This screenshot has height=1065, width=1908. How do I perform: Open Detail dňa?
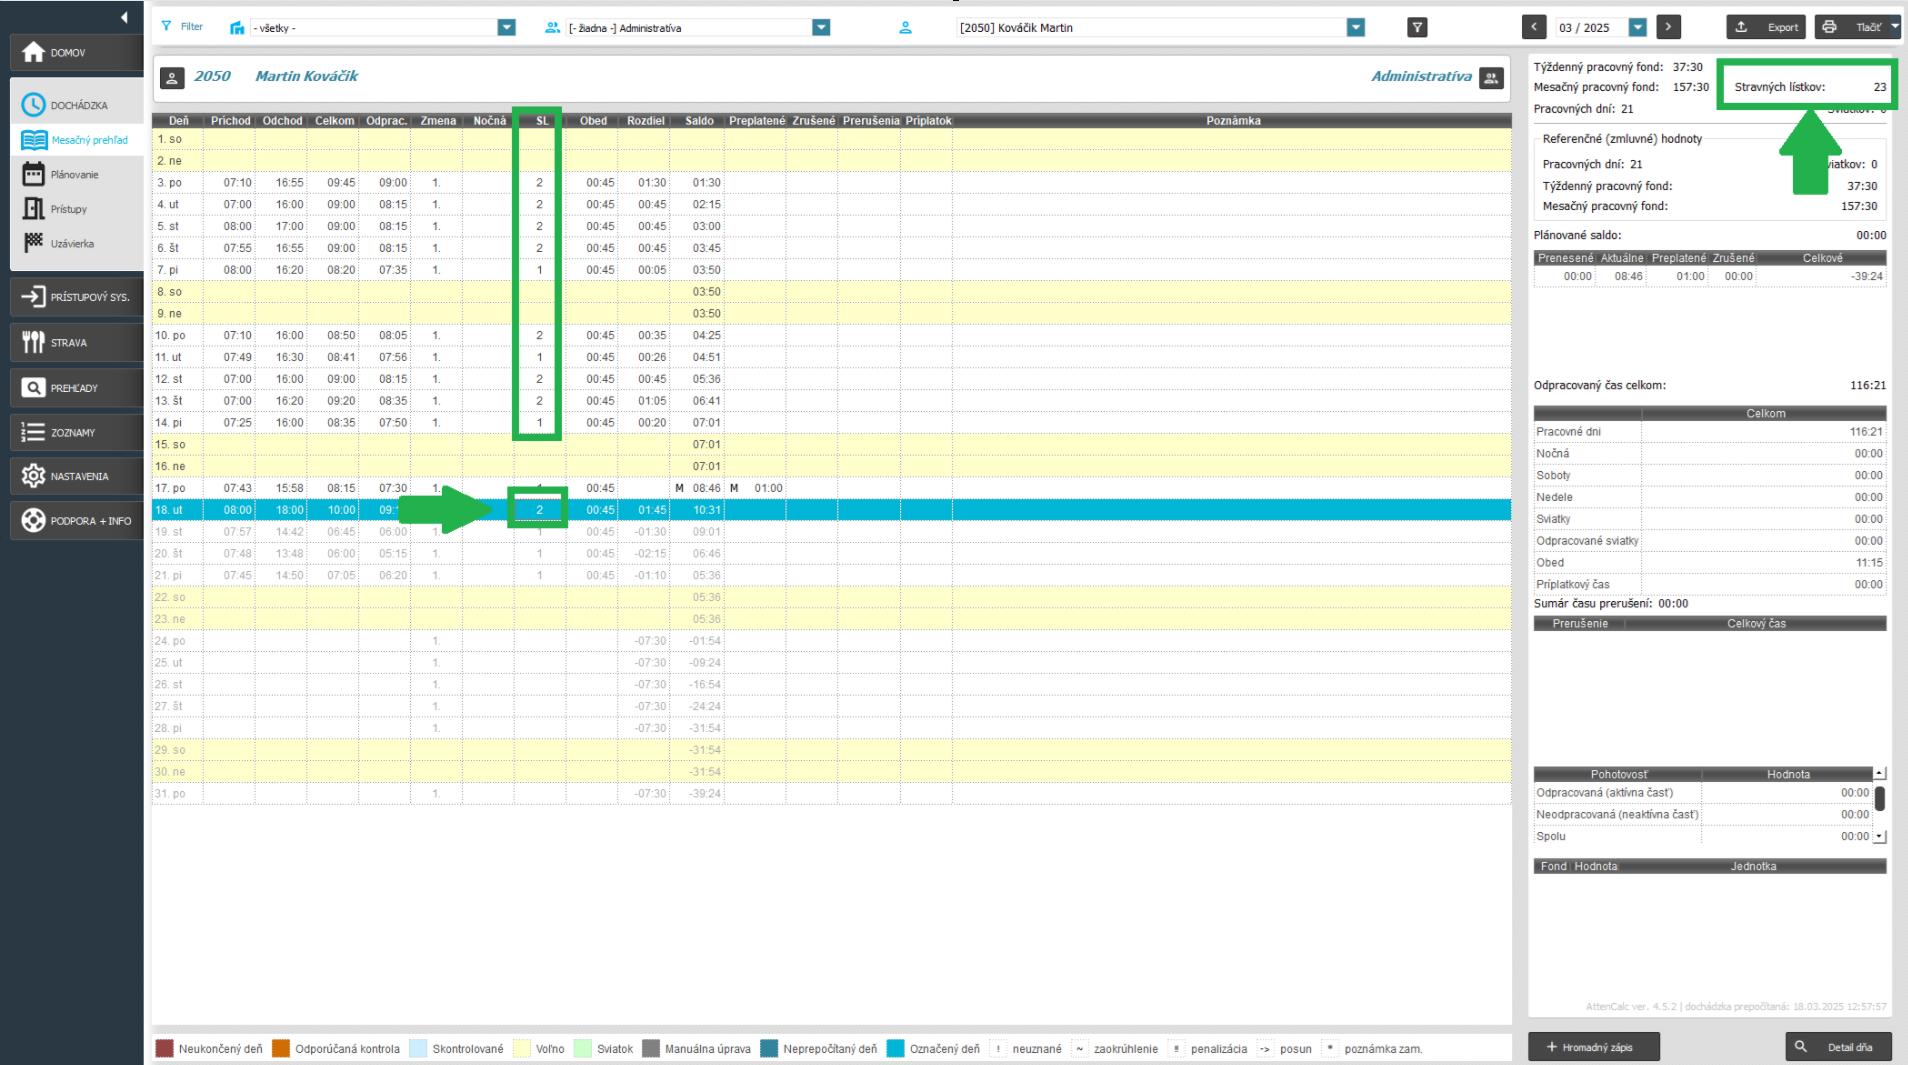tap(1838, 1047)
